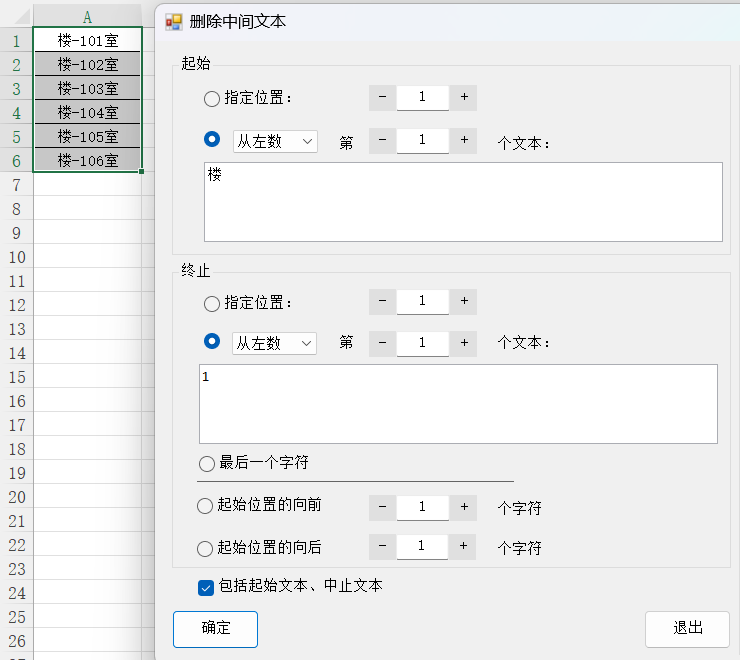
Task: Increase the 终止 指定位置 value with plus
Action: [x=463, y=301]
